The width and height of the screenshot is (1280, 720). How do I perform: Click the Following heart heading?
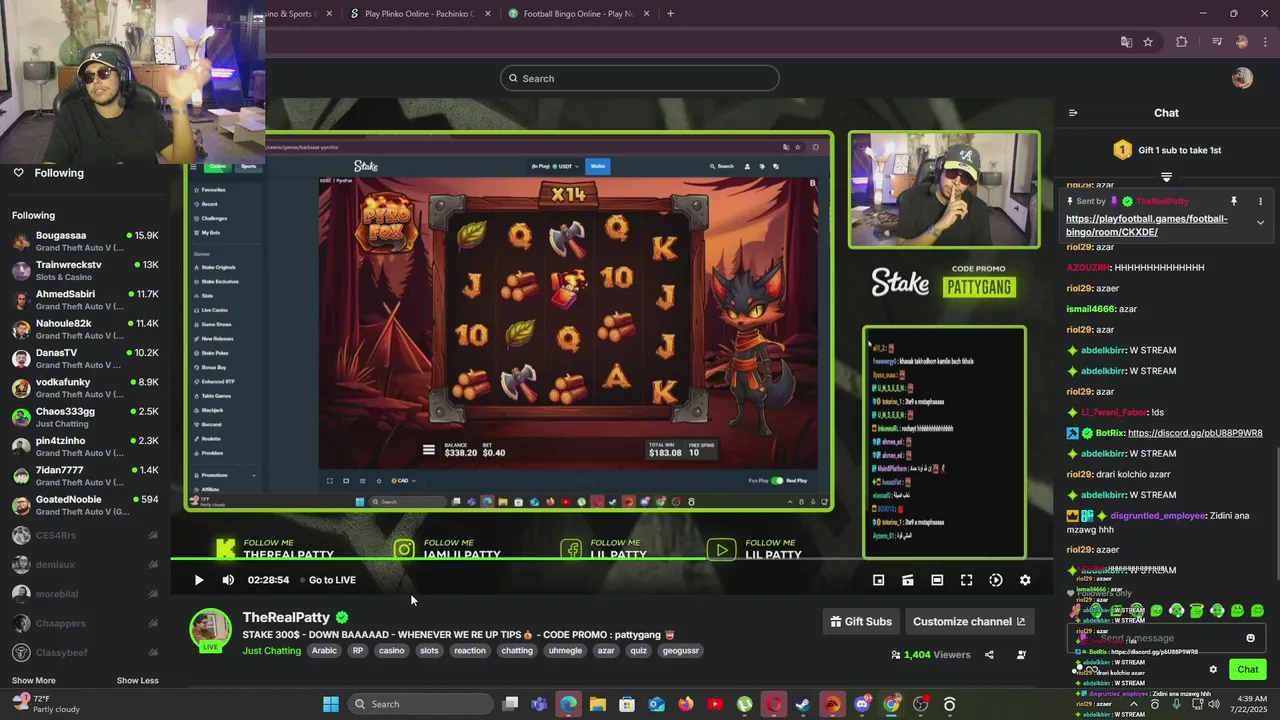48,173
